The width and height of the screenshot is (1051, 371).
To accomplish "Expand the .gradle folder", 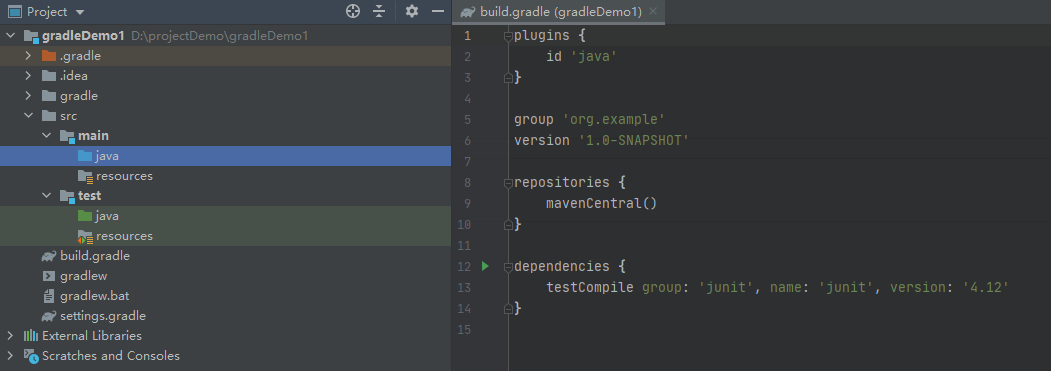I will (x=28, y=56).
